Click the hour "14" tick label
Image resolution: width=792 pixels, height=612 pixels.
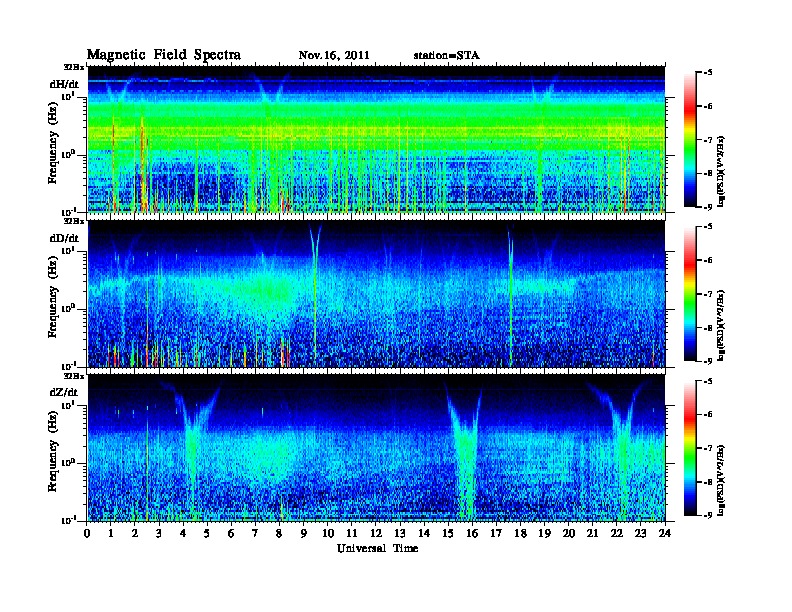(424, 534)
